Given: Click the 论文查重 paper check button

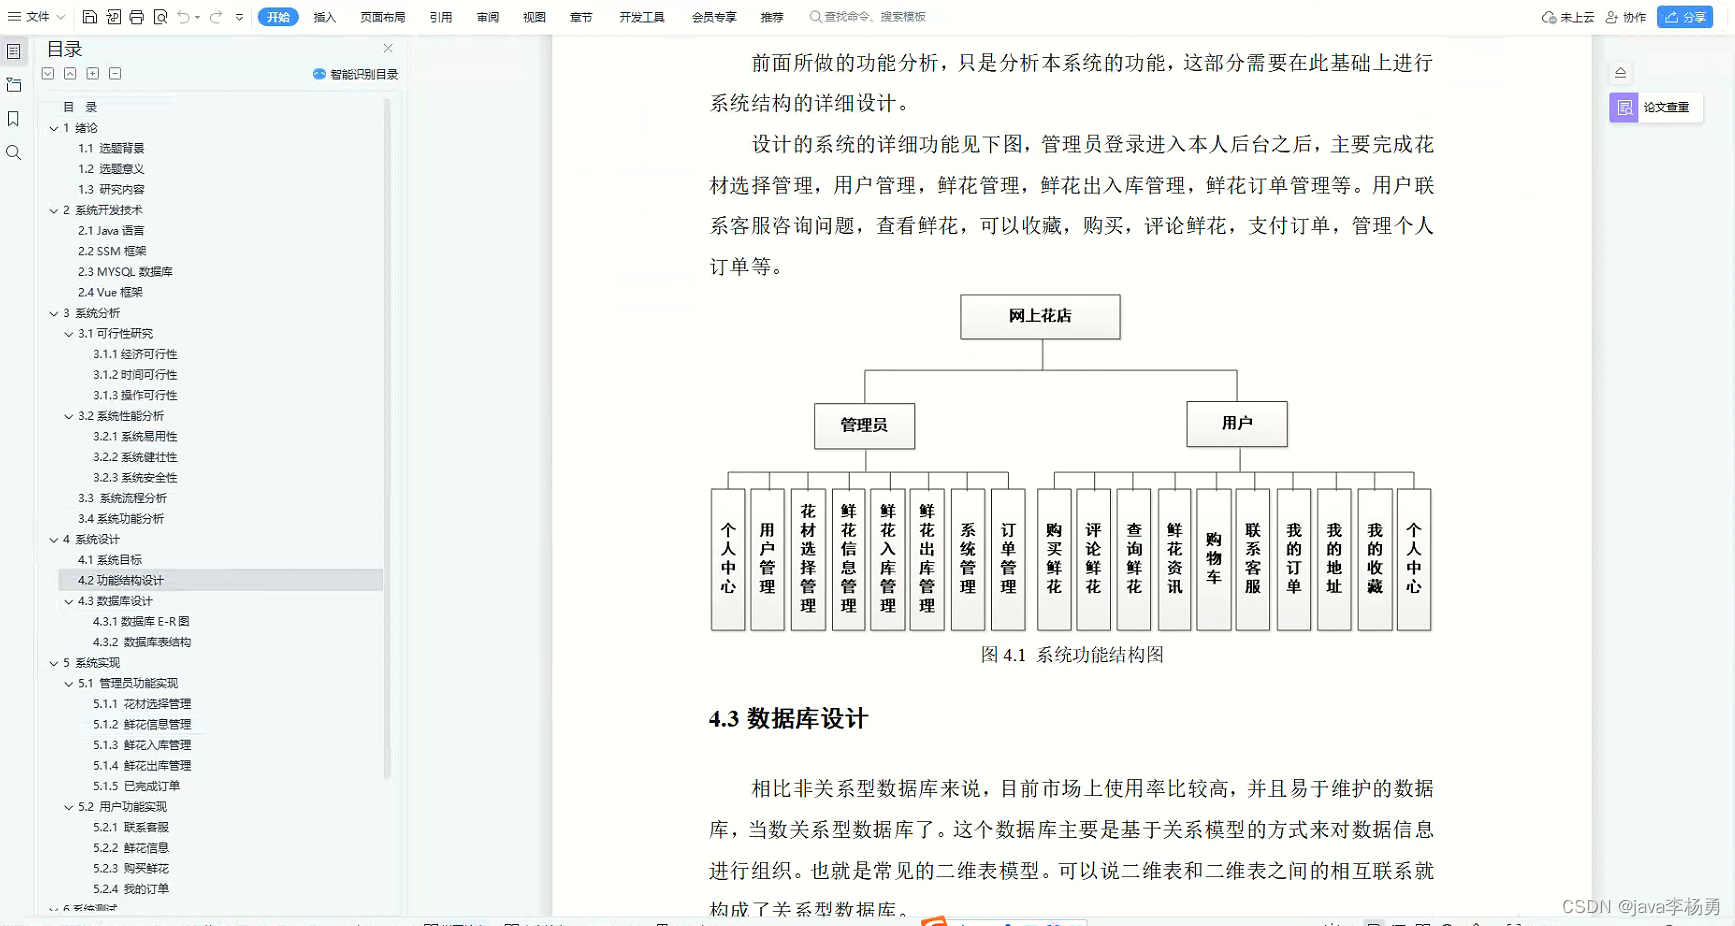Looking at the screenshot, I should (x=1655, y=107).
